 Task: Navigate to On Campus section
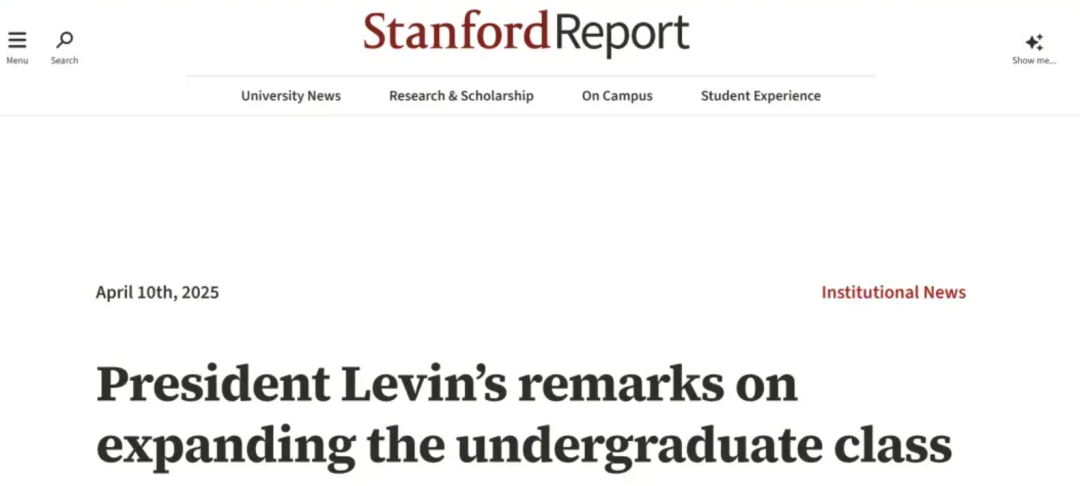click(617, 96)
